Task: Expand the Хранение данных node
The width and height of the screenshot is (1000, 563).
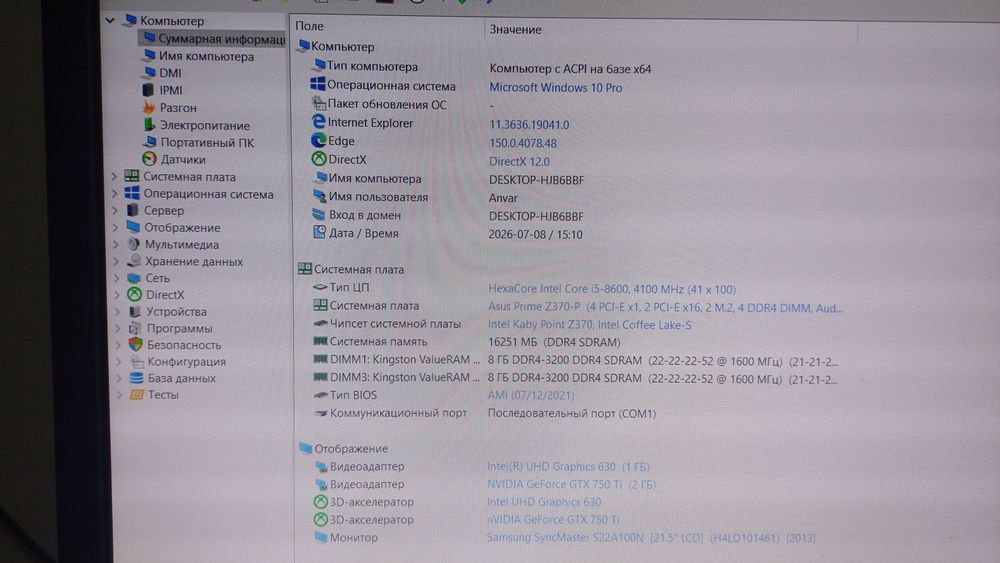Action: [x=116, y=261]
